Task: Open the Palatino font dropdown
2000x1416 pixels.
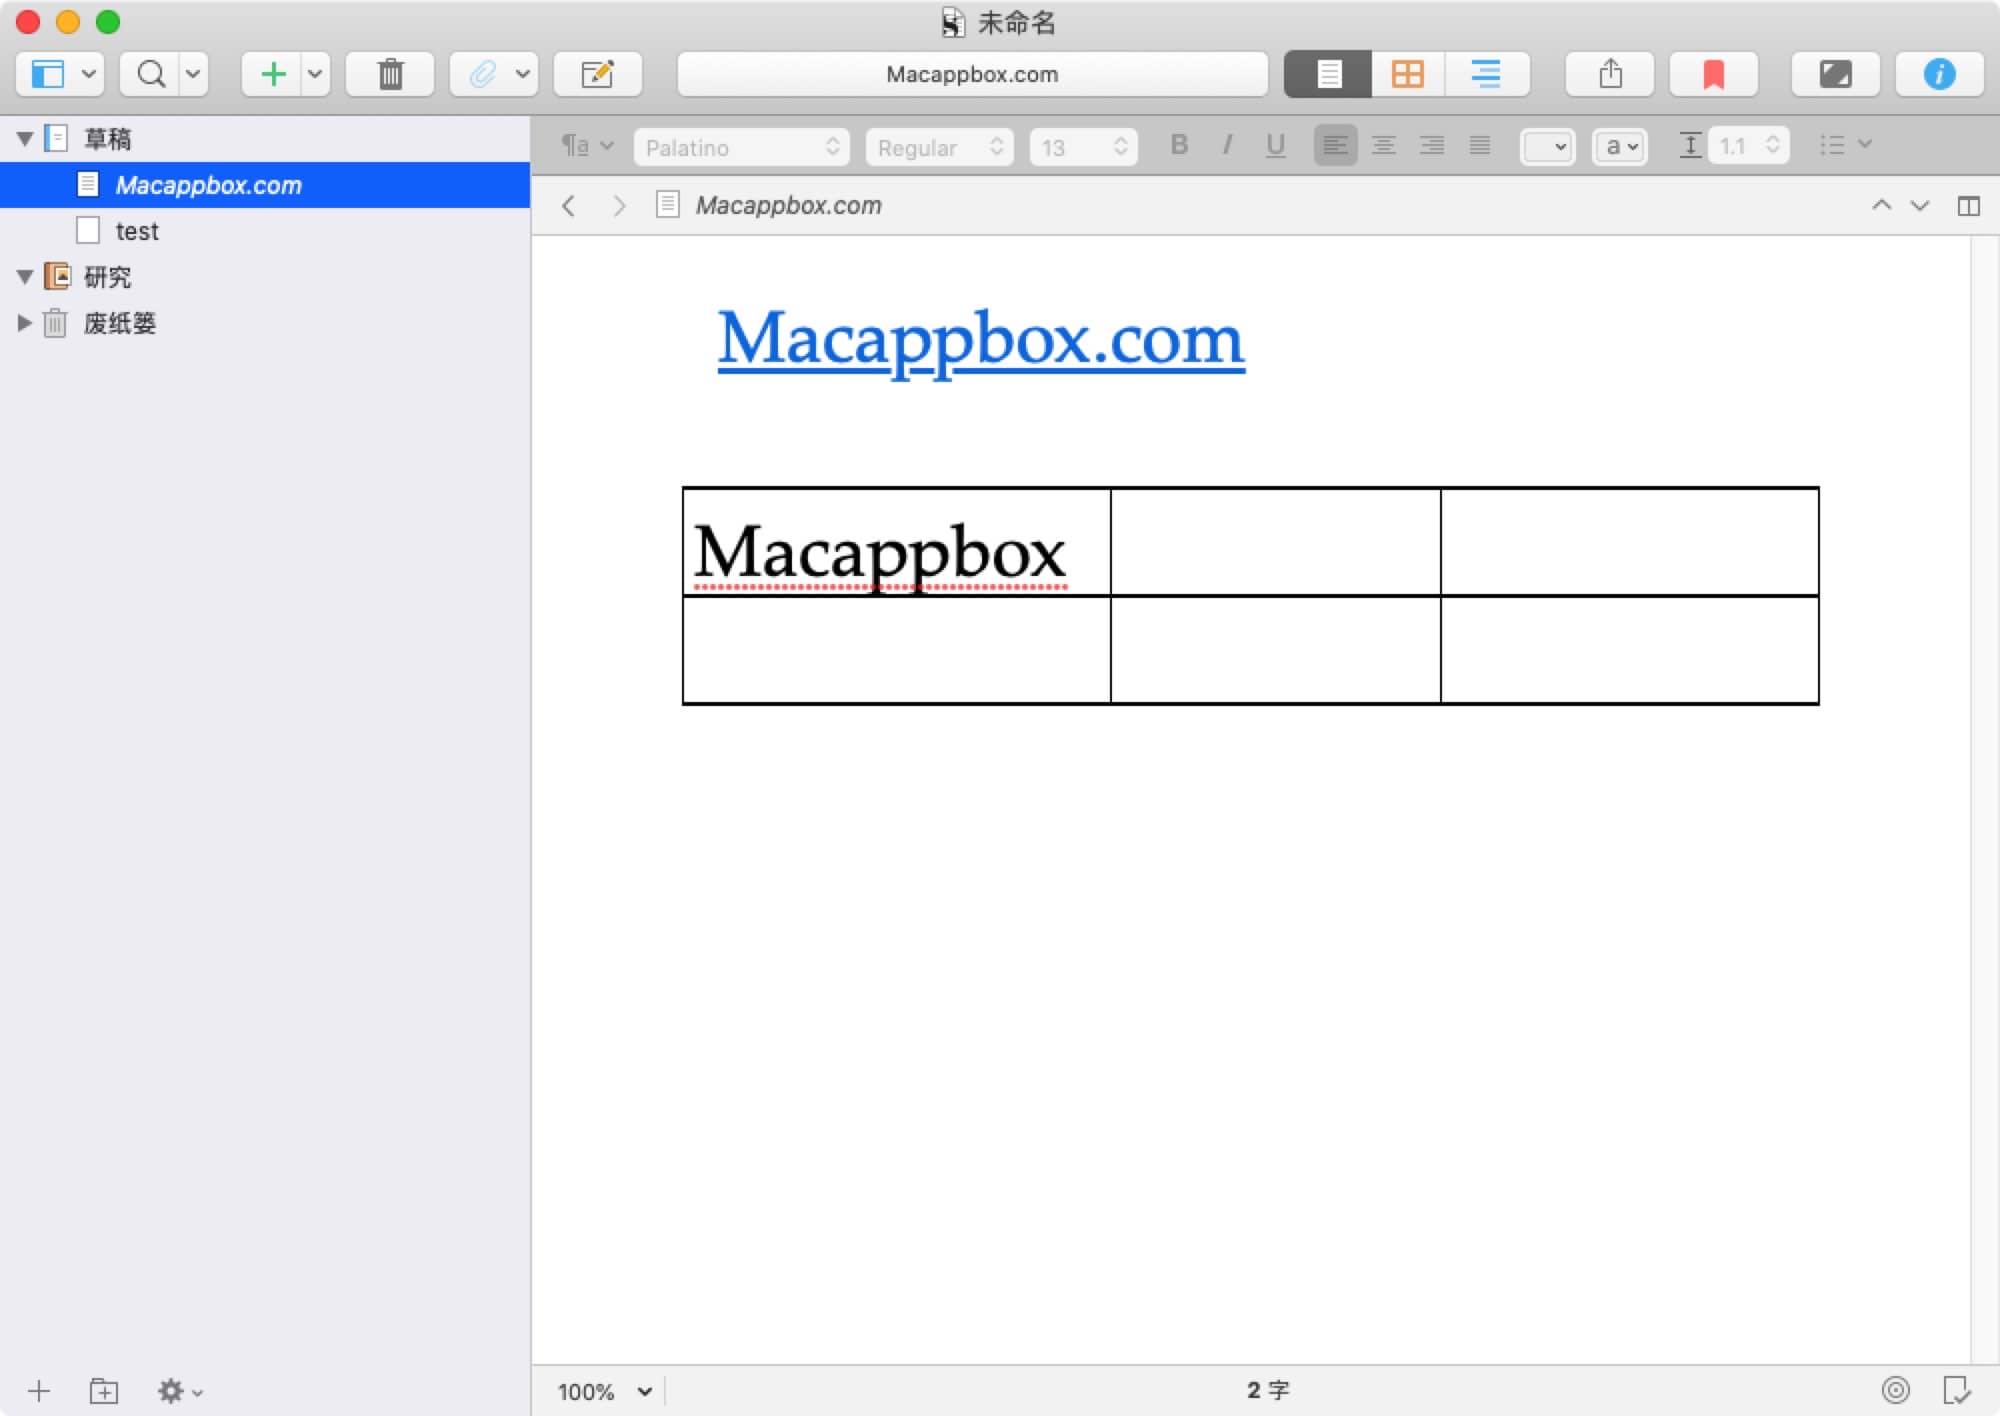Action: [x=741, y=147]
